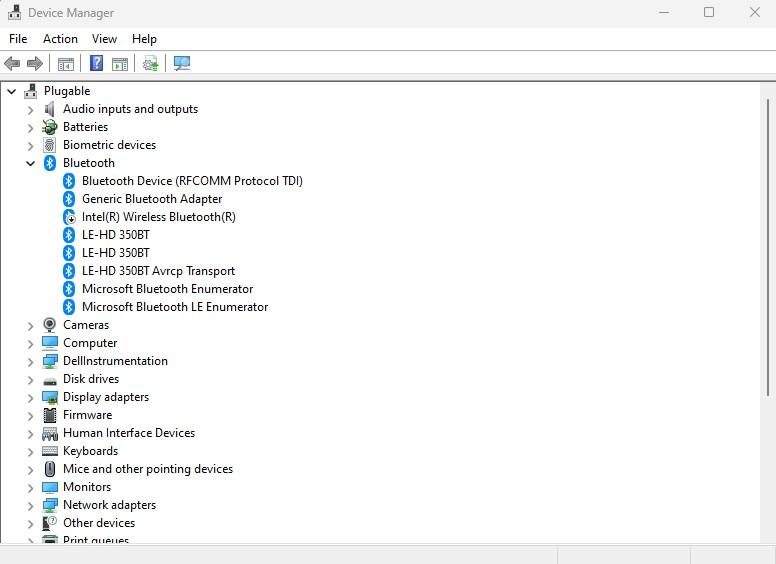Expand the Biometric devices chevron
Image resolution: width=776 pixels, height=564 pixels.
tap(31, 146)
